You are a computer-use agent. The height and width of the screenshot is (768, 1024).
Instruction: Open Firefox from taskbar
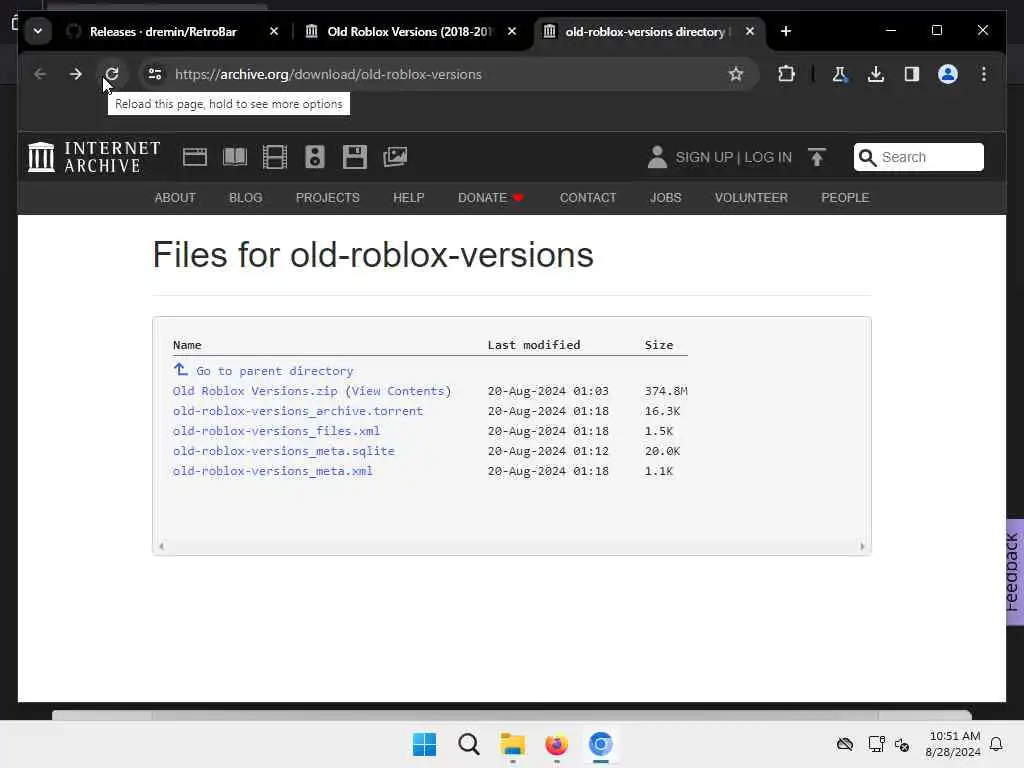(556, 744)
